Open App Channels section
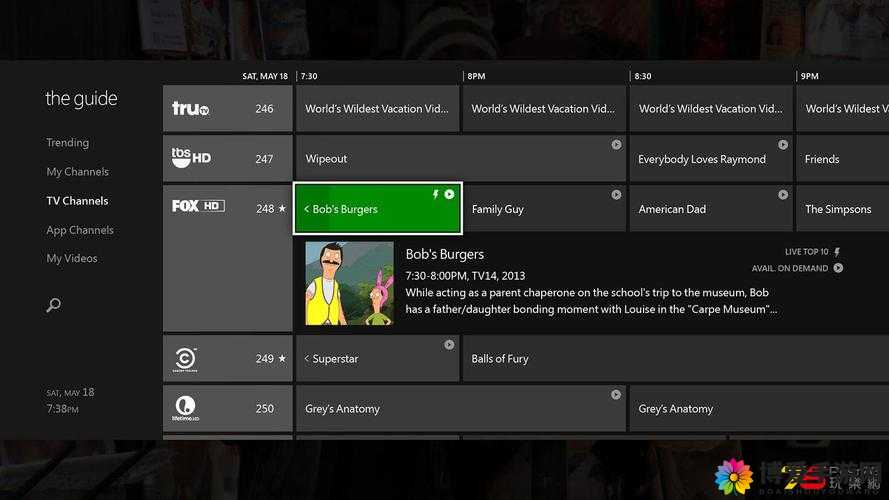This screenshot has width=889, height=500. (x=80, y=230)
